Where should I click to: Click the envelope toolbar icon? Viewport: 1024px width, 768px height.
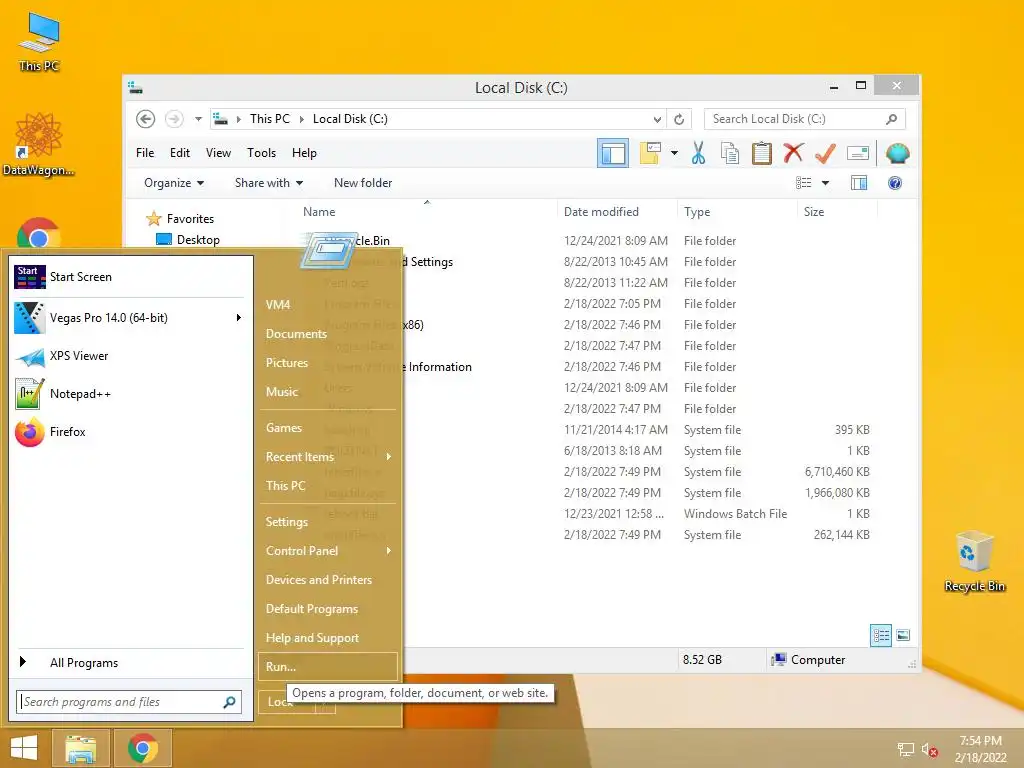click(x=857, y=153)
